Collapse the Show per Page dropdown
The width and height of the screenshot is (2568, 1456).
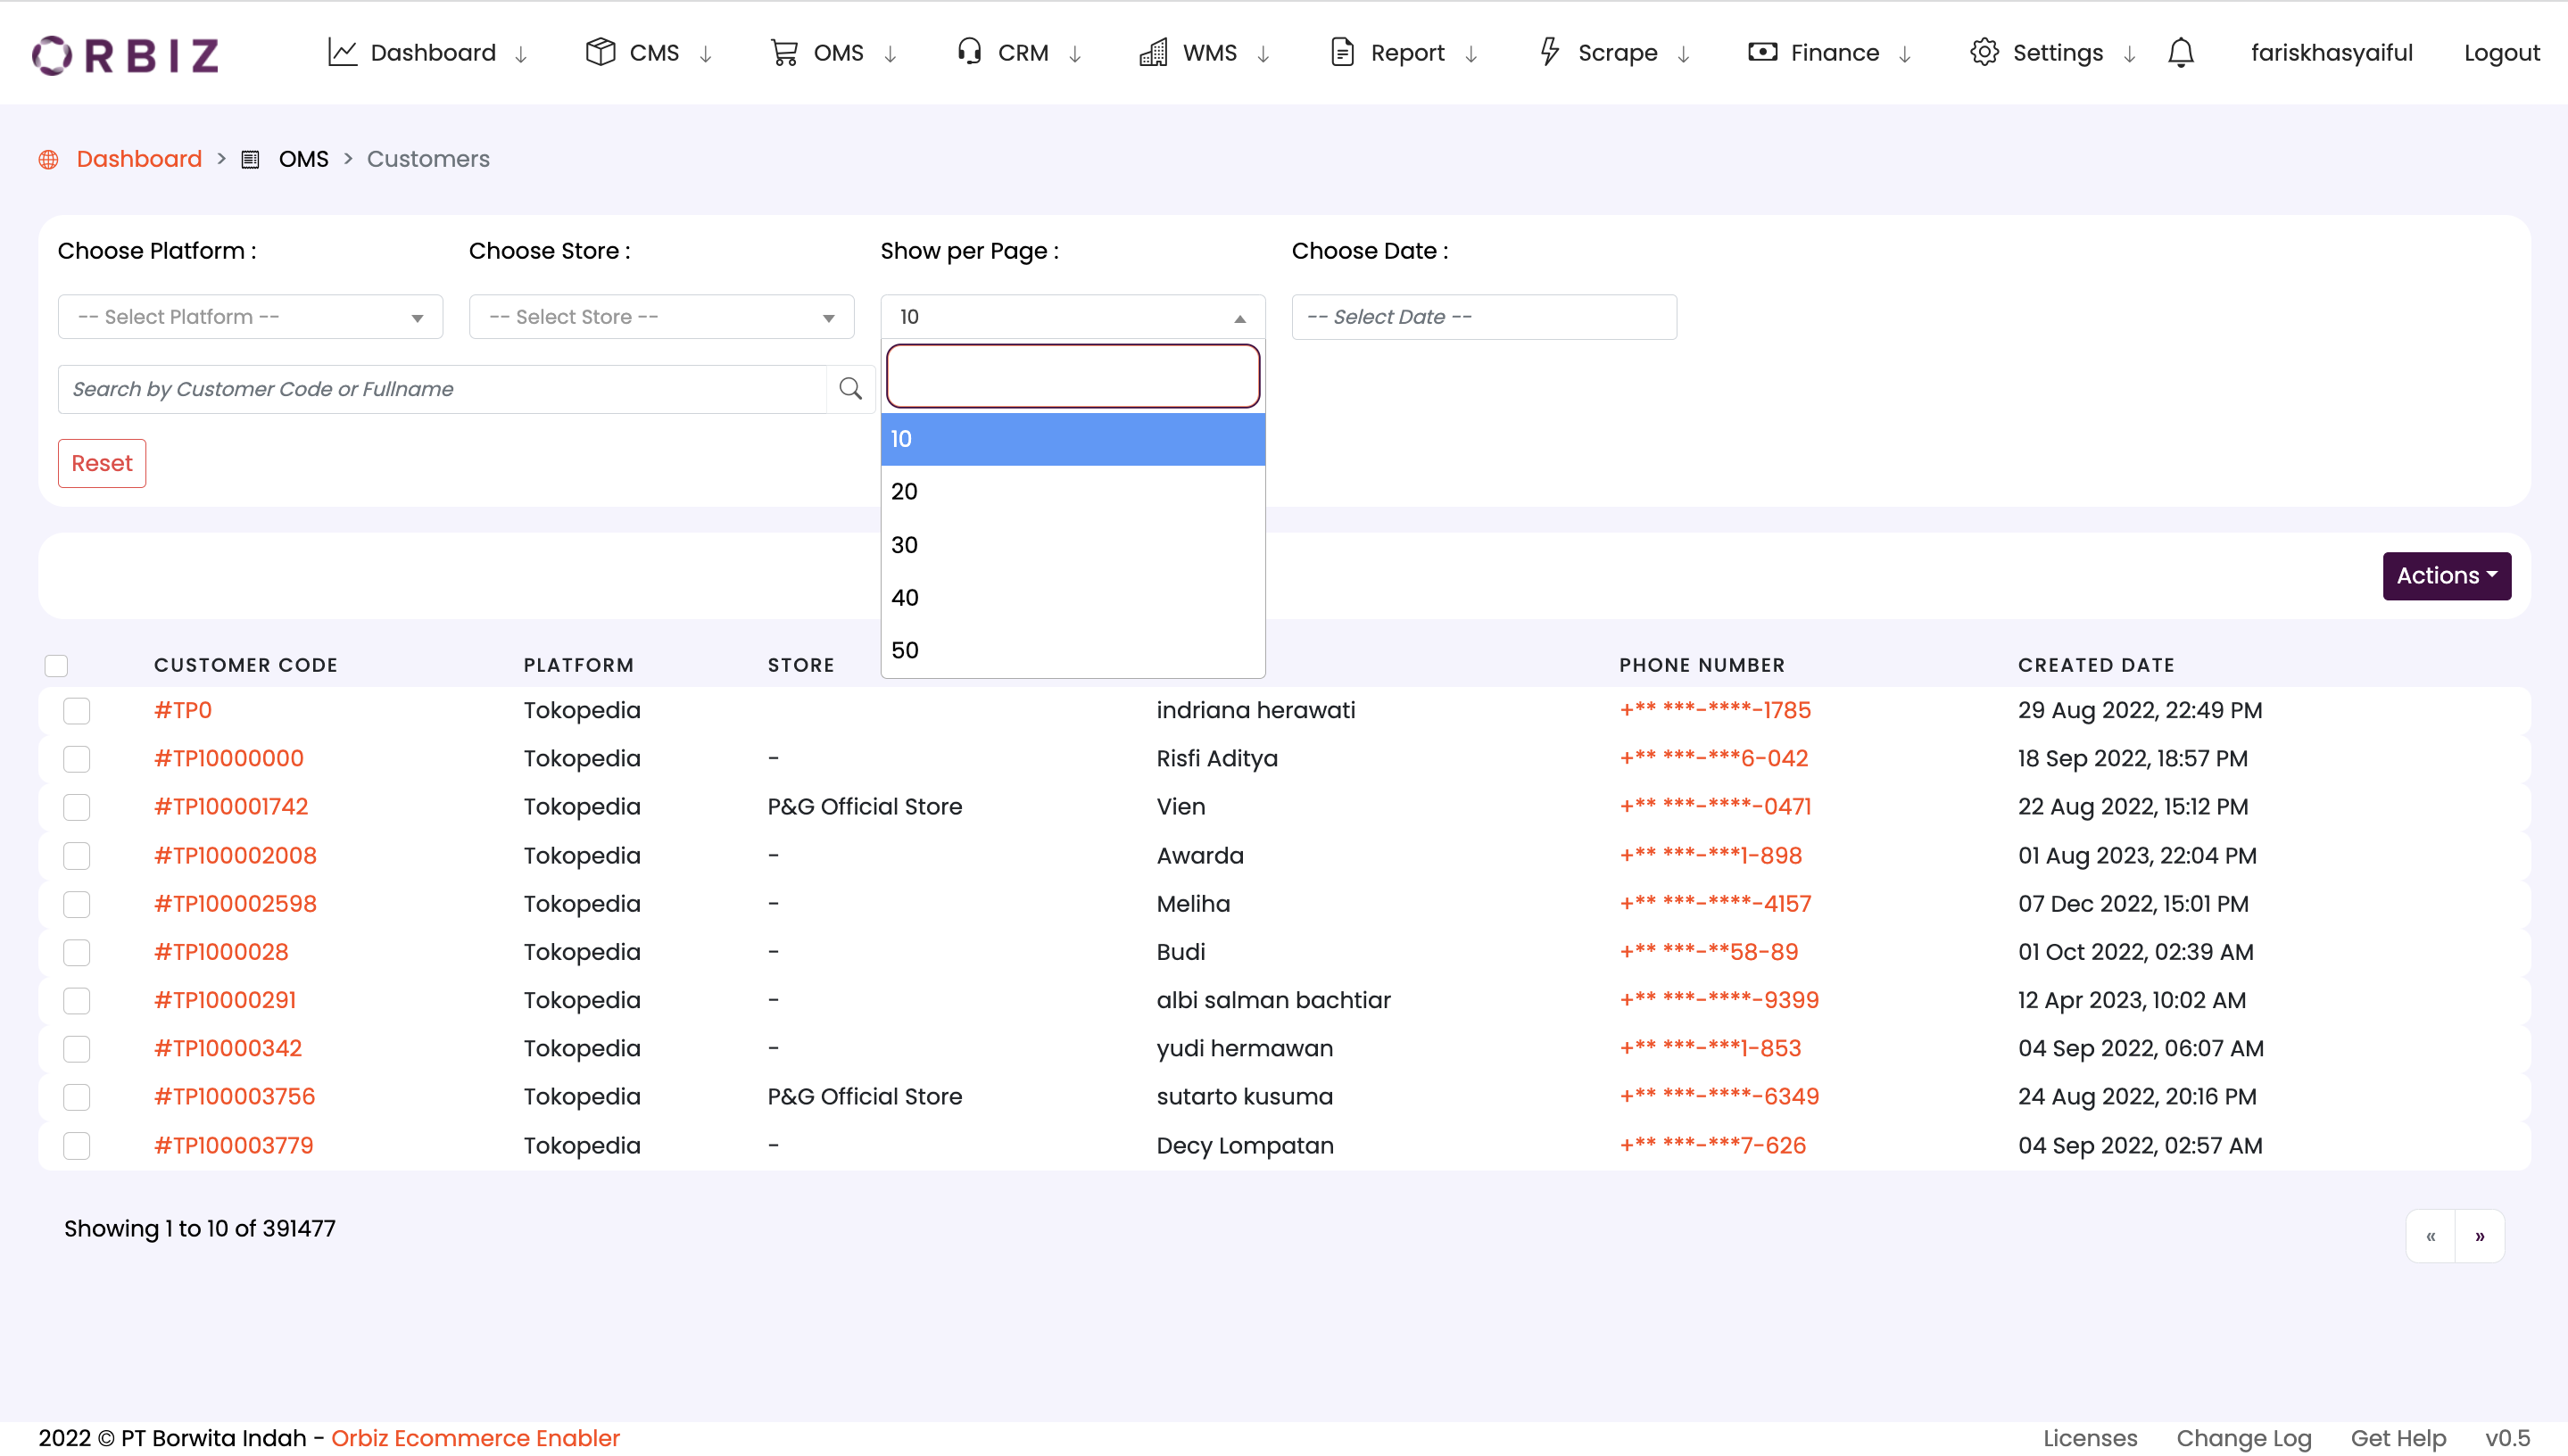point(1072,317)
